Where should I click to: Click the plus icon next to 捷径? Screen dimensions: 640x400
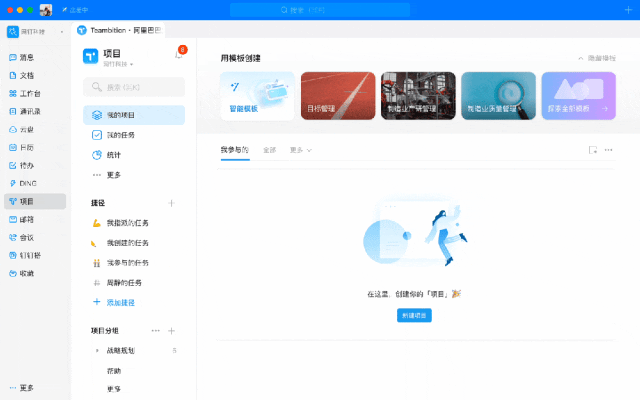click(x=171, y=203)
